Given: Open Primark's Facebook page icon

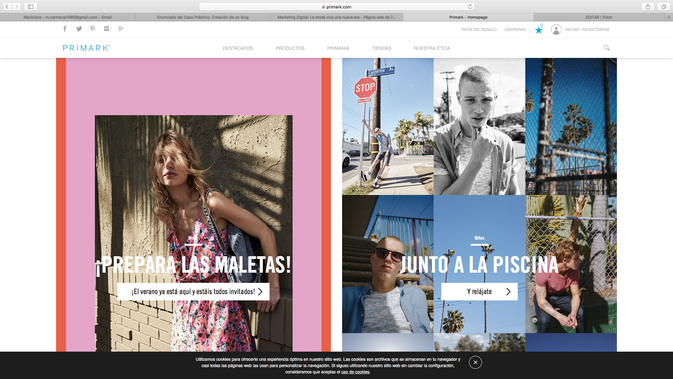Looking at the screenshot, I should point(65,29).
